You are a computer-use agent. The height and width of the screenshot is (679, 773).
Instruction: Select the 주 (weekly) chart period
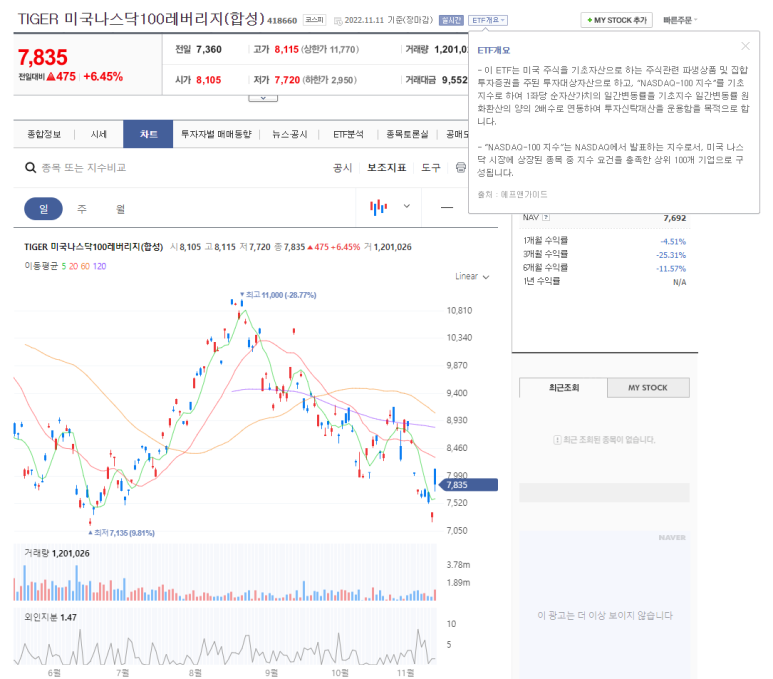point(82,209)
